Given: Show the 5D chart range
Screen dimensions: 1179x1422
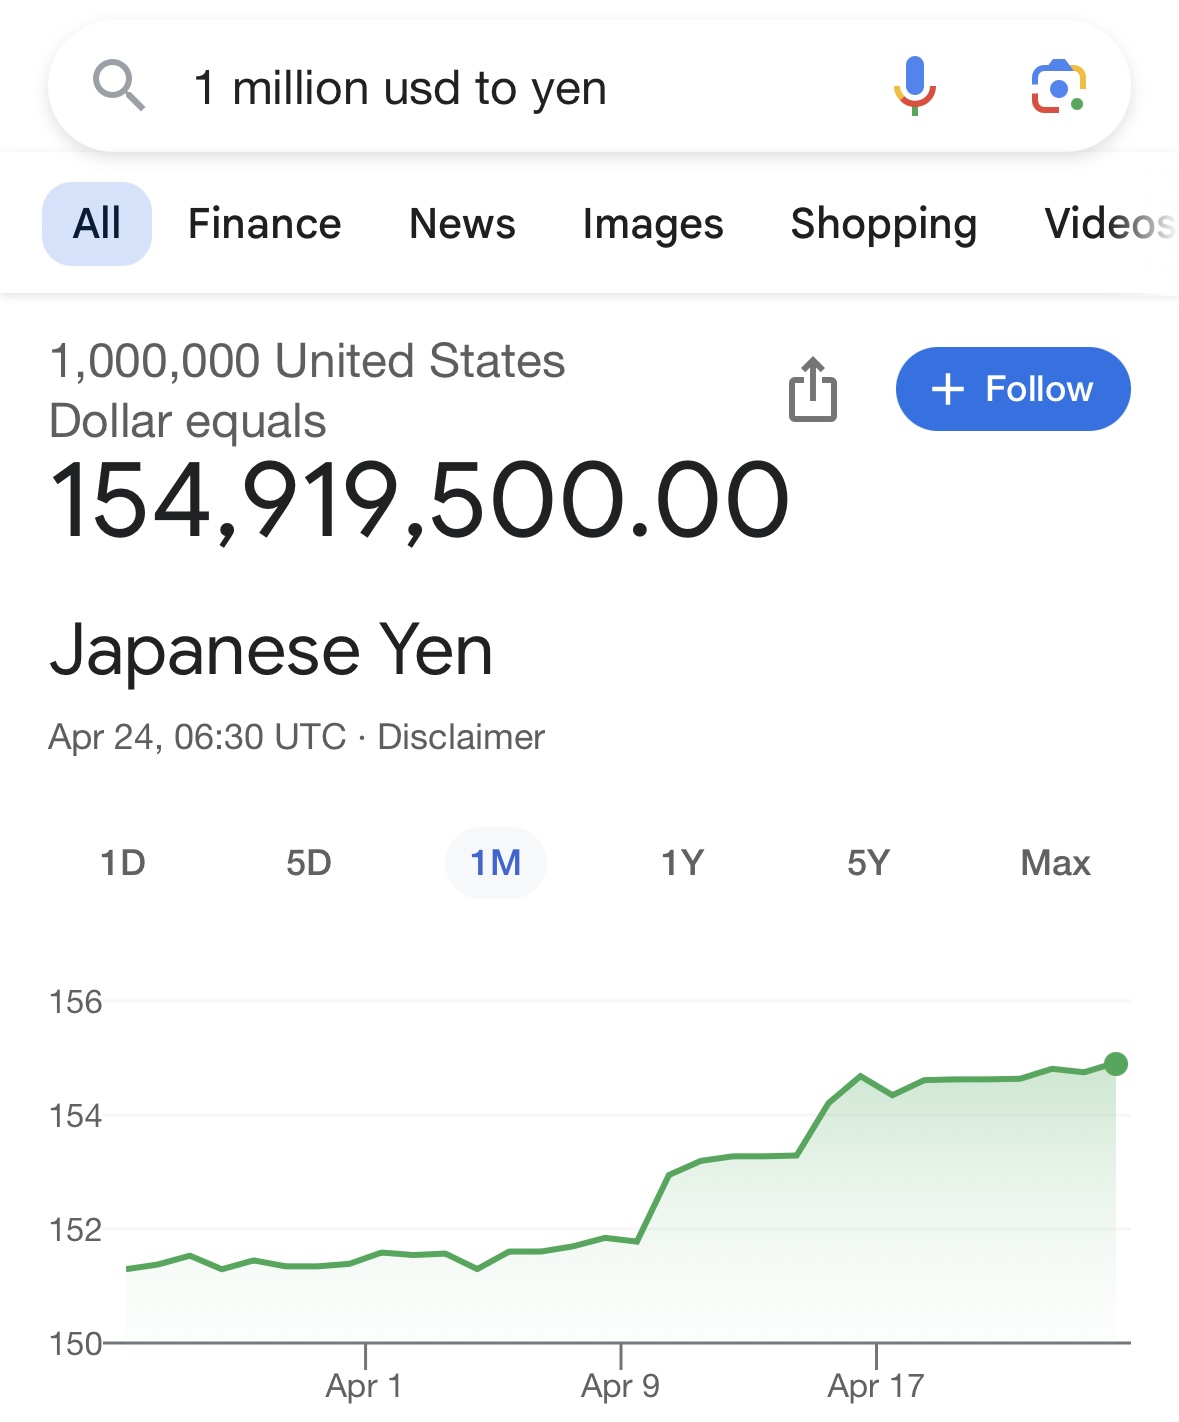Looking at the screenshot, I should (x=309, y=863).
